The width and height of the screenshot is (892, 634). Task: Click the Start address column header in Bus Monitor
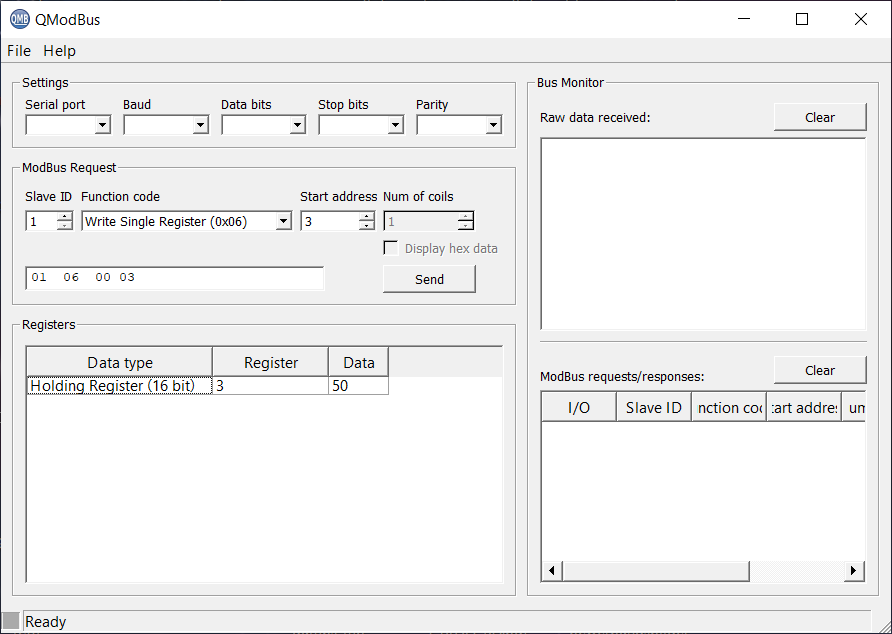(804, 407)
